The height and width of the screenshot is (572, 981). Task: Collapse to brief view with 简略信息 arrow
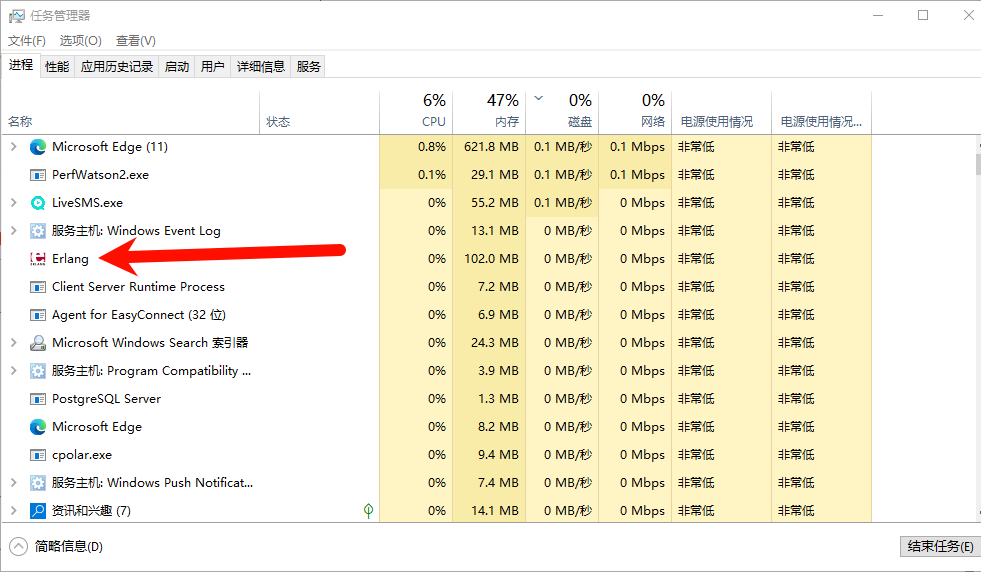point(19,546)
